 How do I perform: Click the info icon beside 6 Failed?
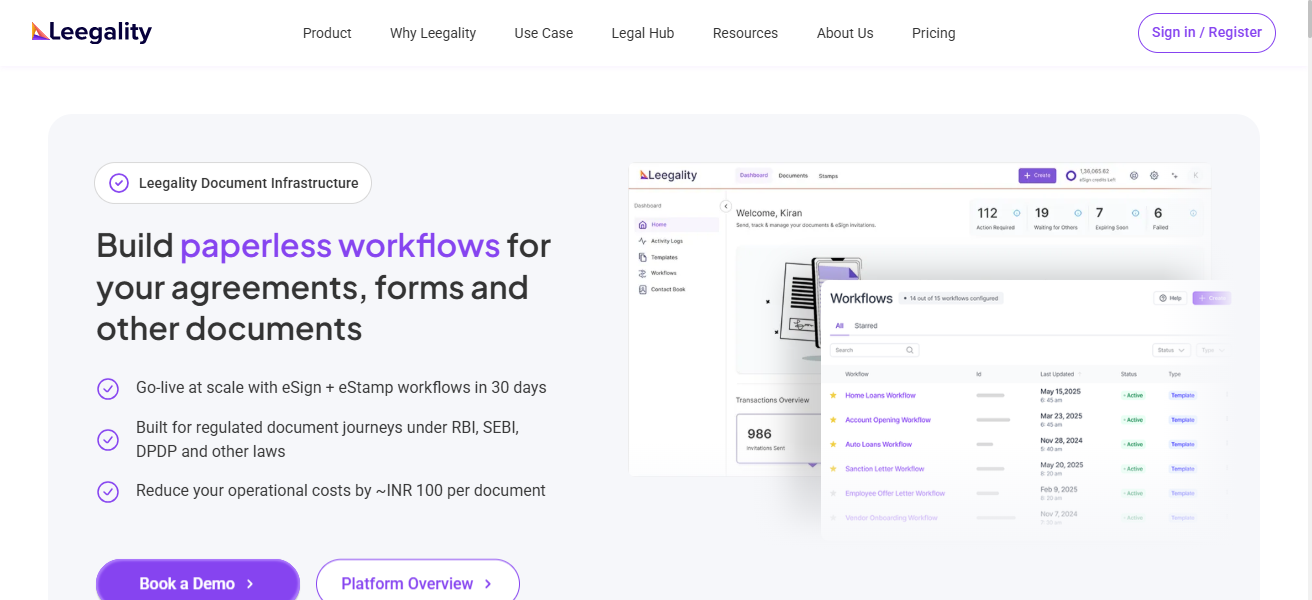coord(1193,213)
